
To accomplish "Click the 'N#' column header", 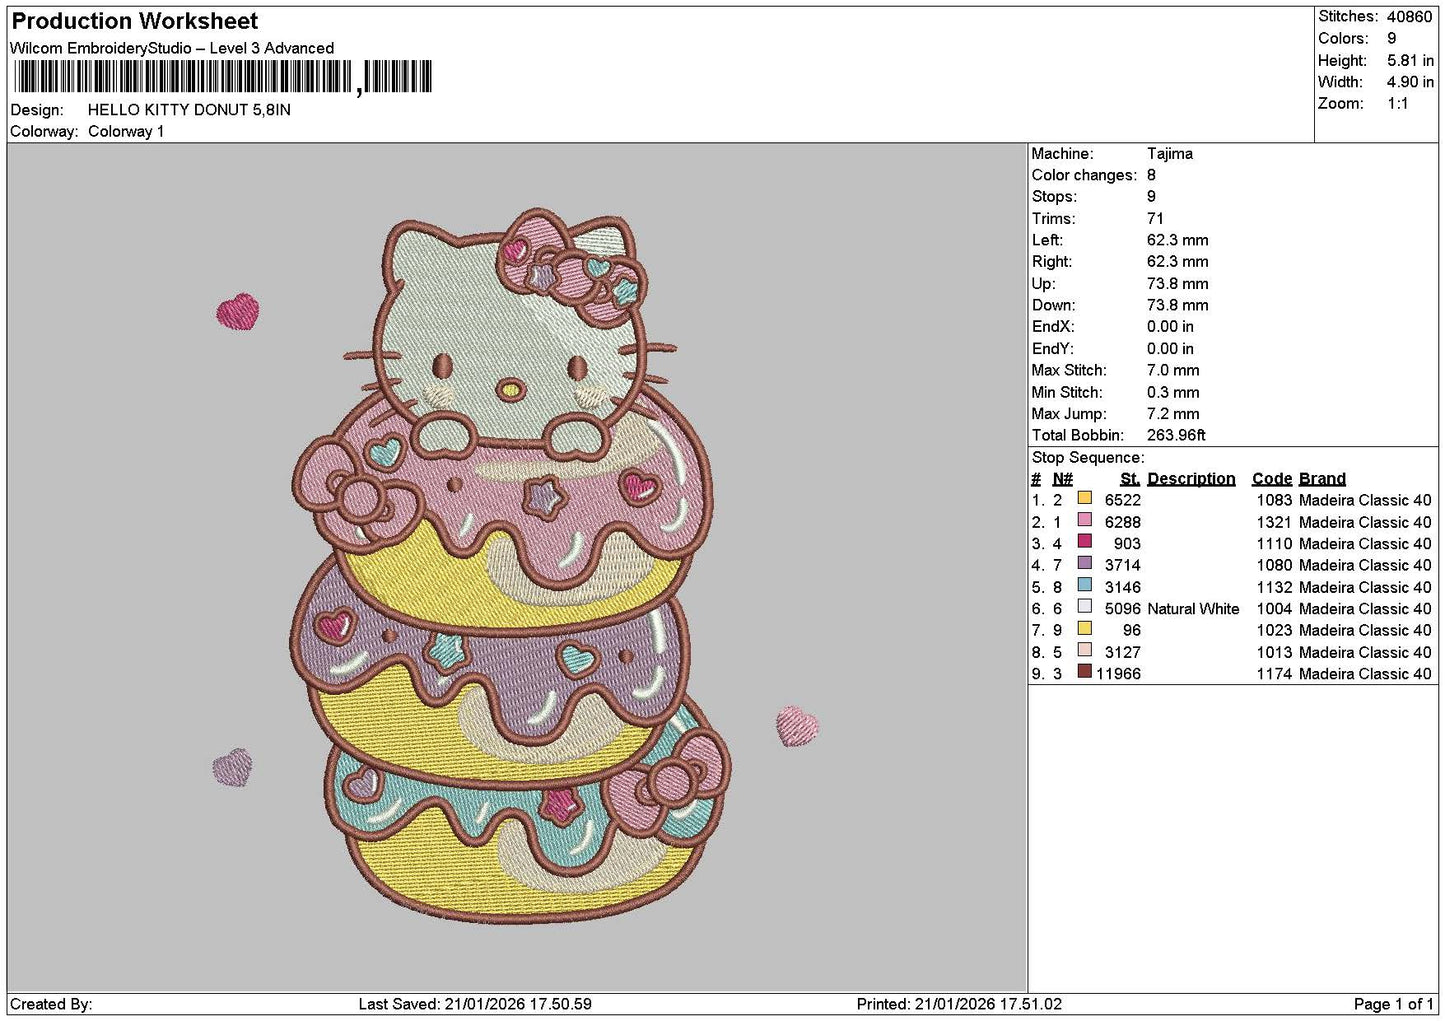I will pos(1062,479).
